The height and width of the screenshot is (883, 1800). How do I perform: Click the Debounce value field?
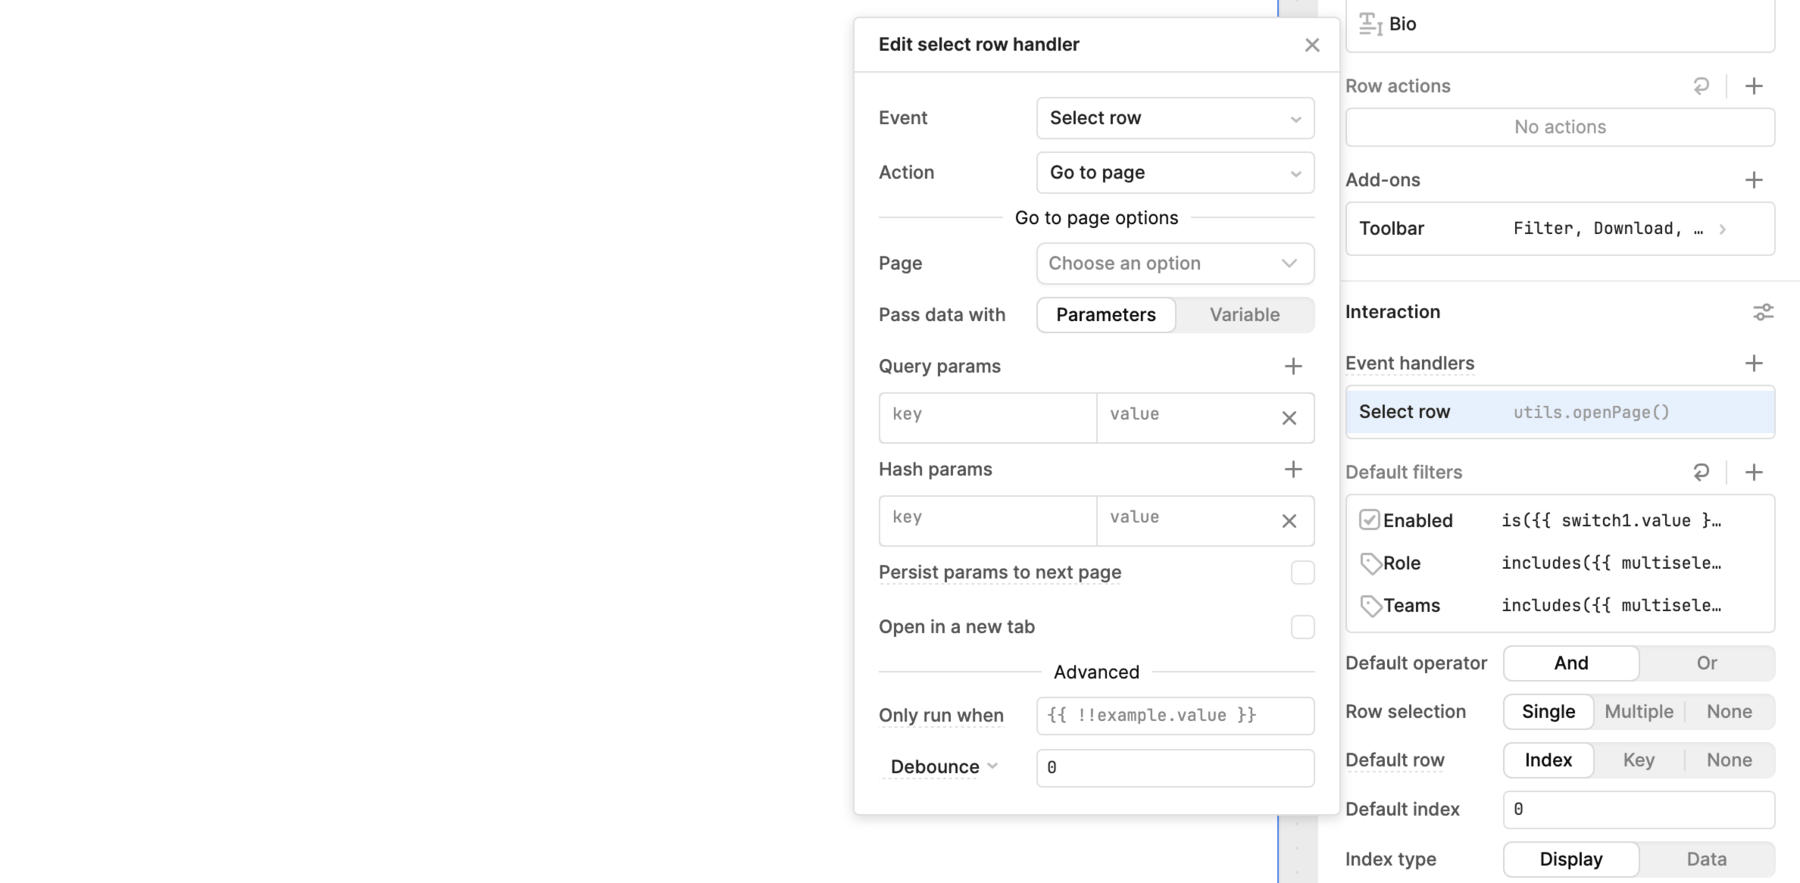point(1175,768)
